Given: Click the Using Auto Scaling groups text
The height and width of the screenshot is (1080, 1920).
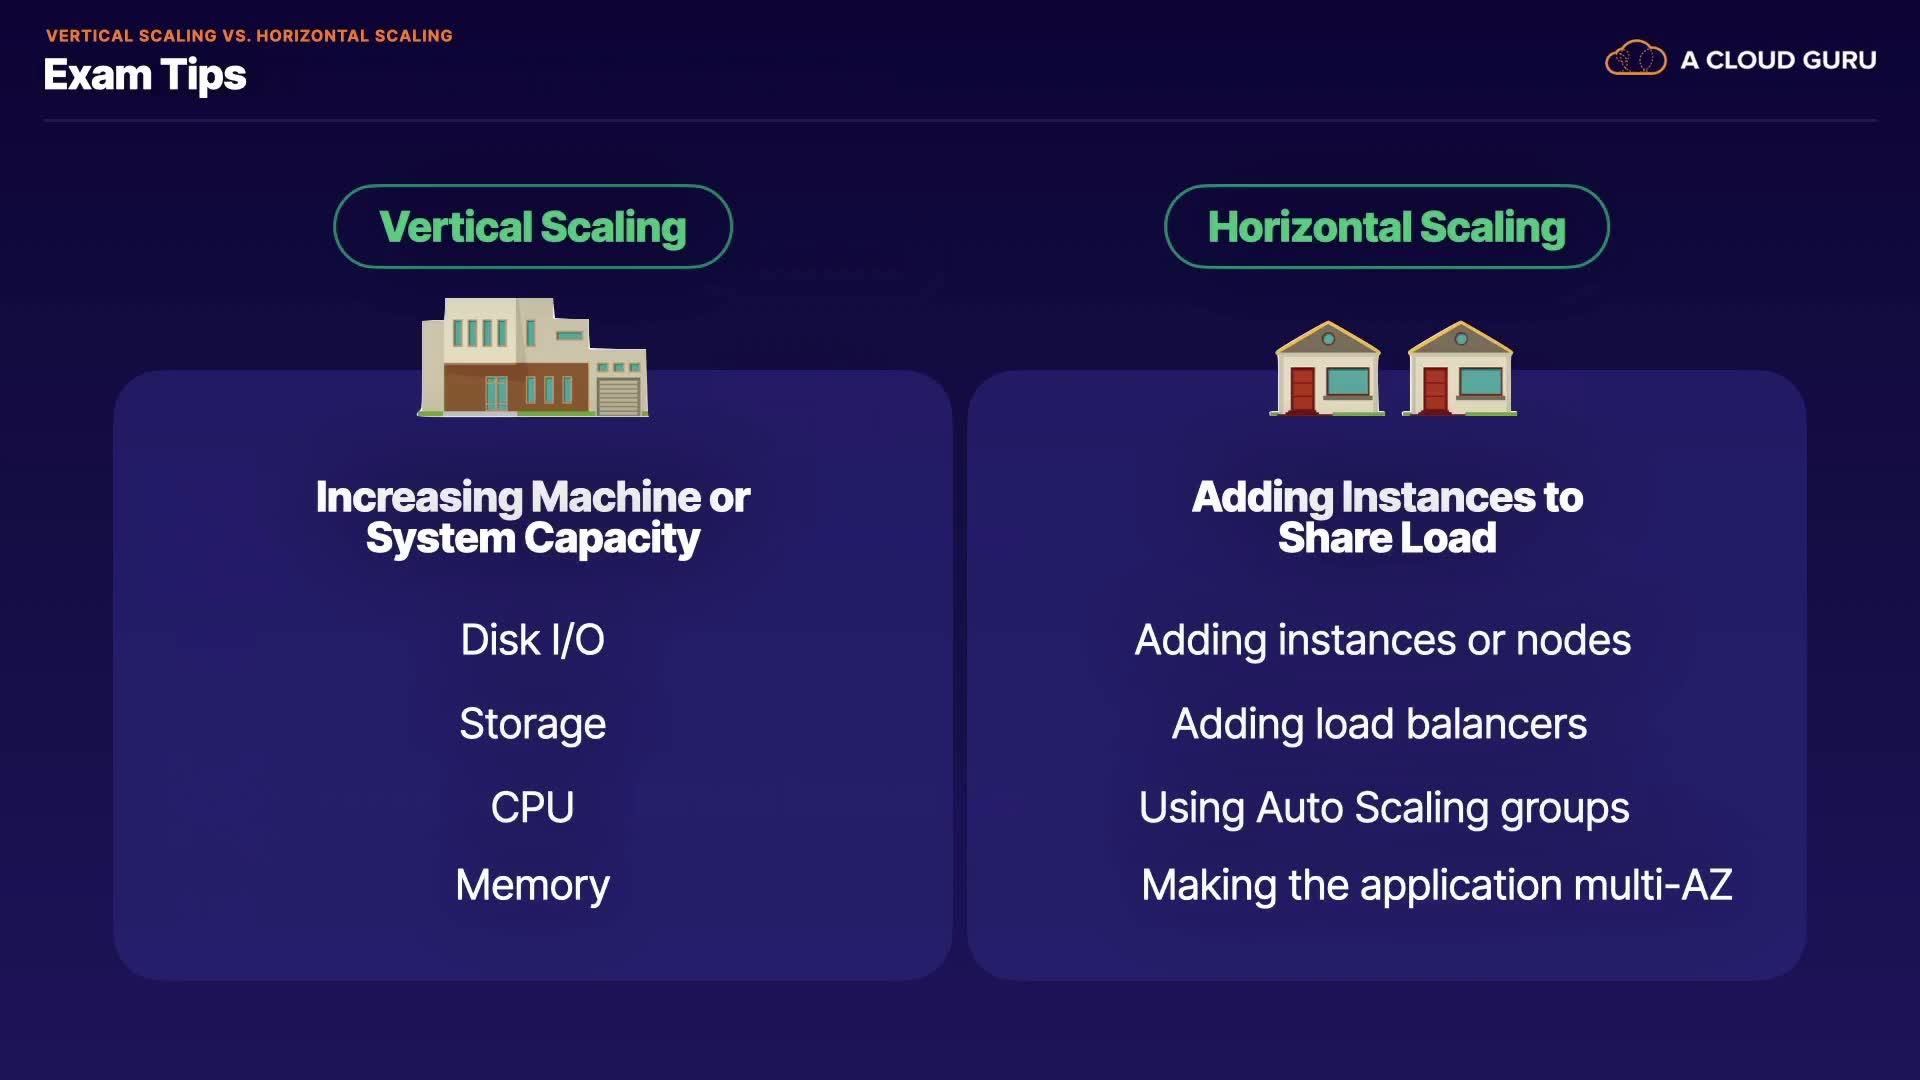Looking at the screenshot, I should (x=1384, y=808).
